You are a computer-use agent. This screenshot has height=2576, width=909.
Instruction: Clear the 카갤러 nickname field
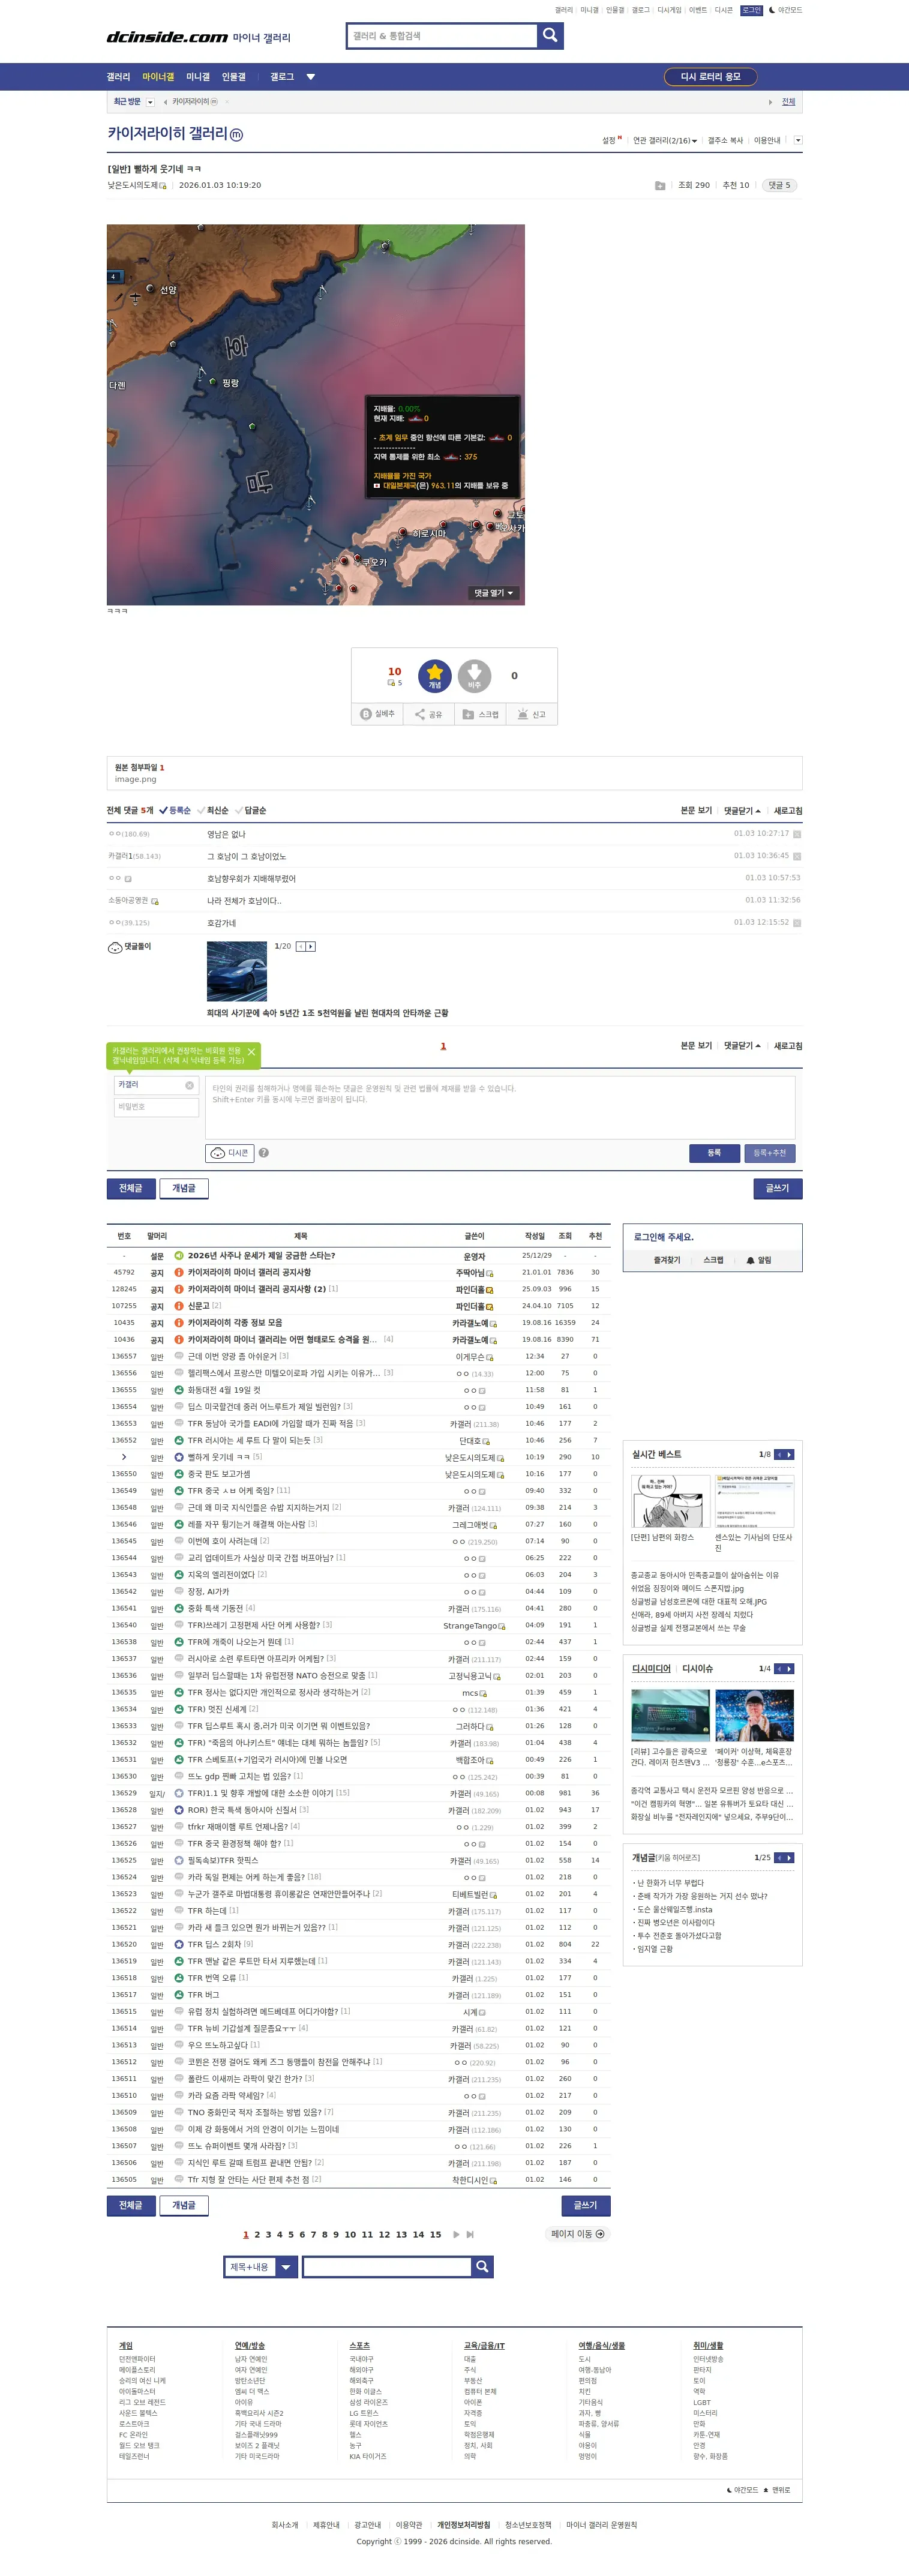coord(189,1085)
